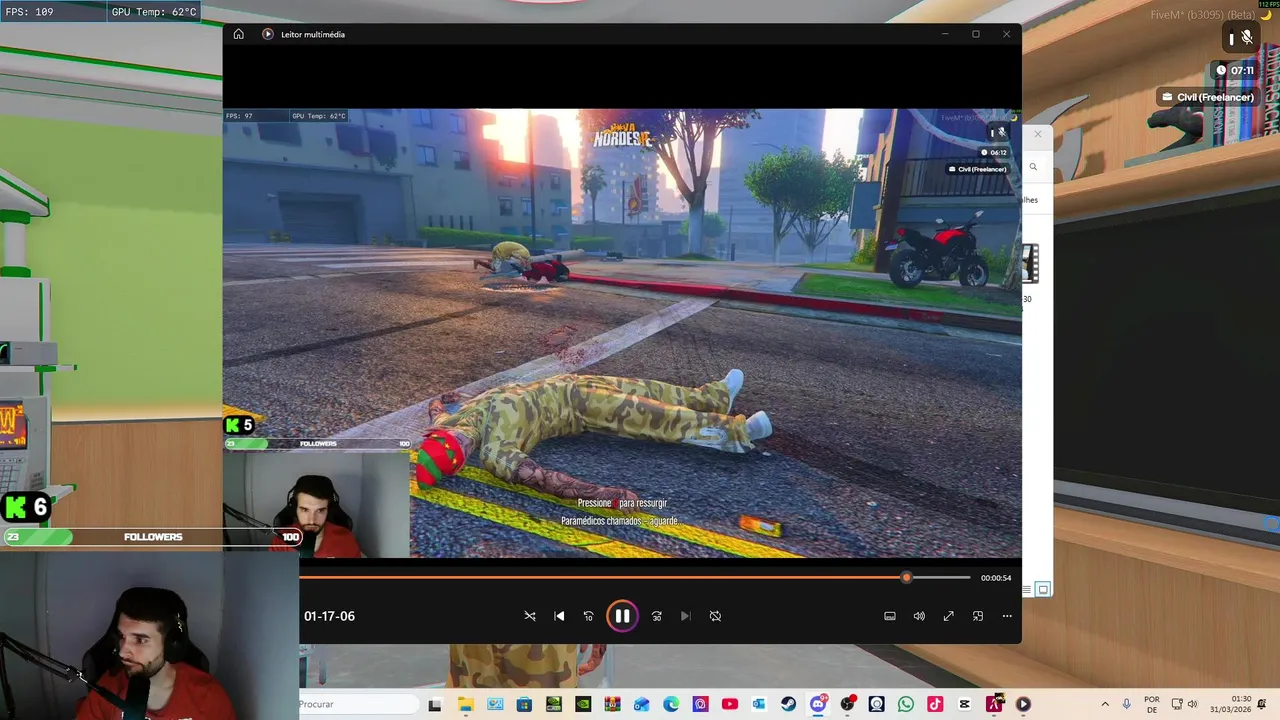Open the volume control in player
The image size is (1280, 720).
919,616
